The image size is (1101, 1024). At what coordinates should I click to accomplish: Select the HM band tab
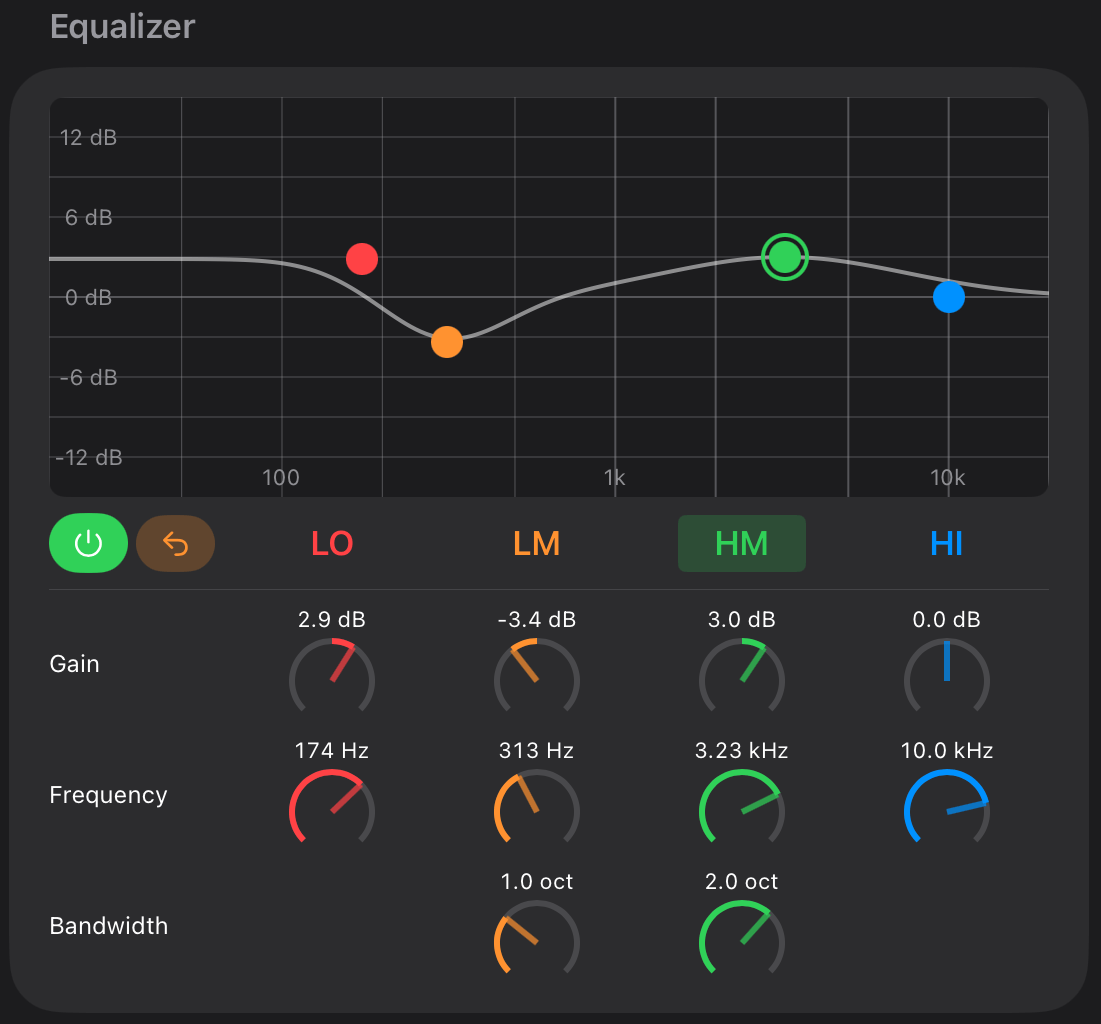(x=741, y=543)
